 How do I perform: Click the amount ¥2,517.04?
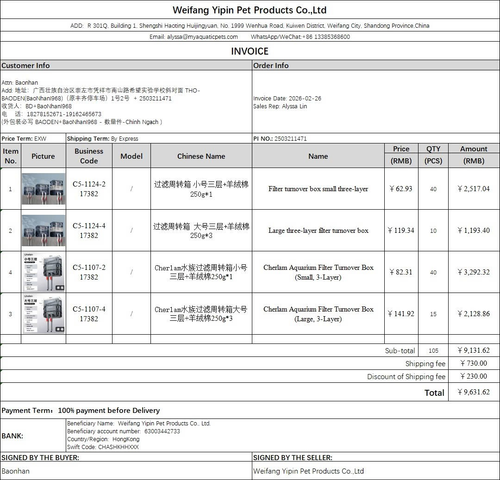click(x=474, y=189)
